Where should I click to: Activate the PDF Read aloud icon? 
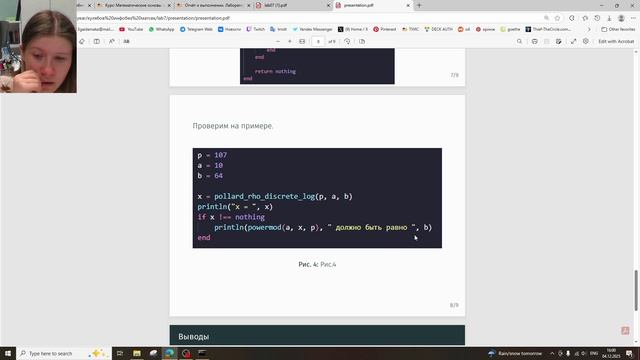[111, 41]
